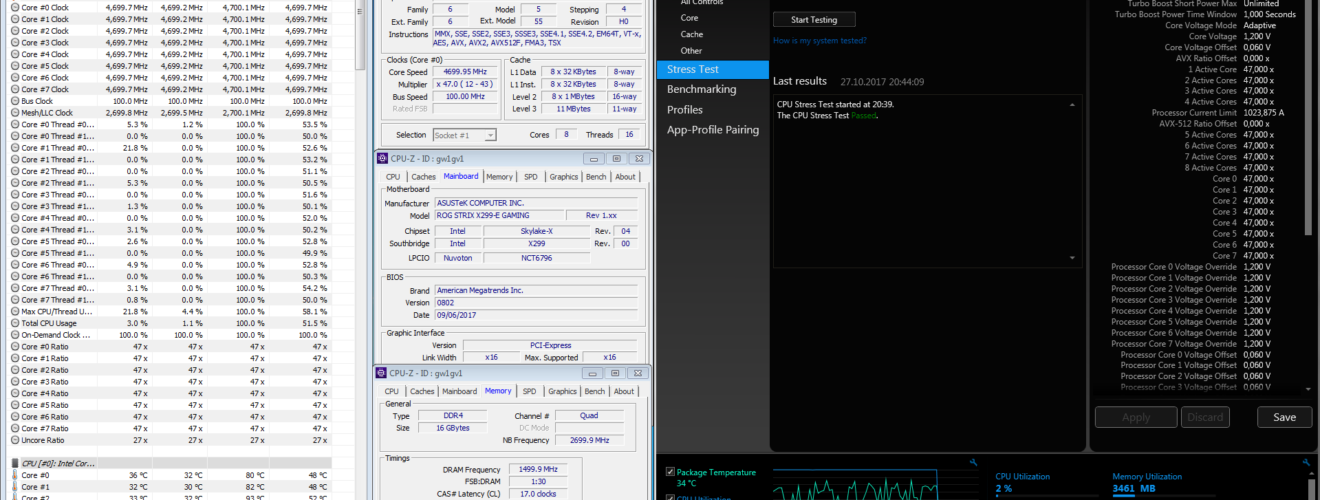Click the Discard button
This screenshot has width=1320, height=500.
click(x=1205, y=418)
